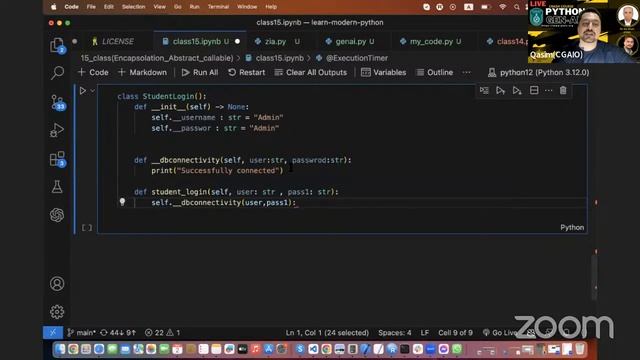This screenshot has width=640, height=360.
Task: Open WhatsApp from the Dock
Action: tap(457, 349)
